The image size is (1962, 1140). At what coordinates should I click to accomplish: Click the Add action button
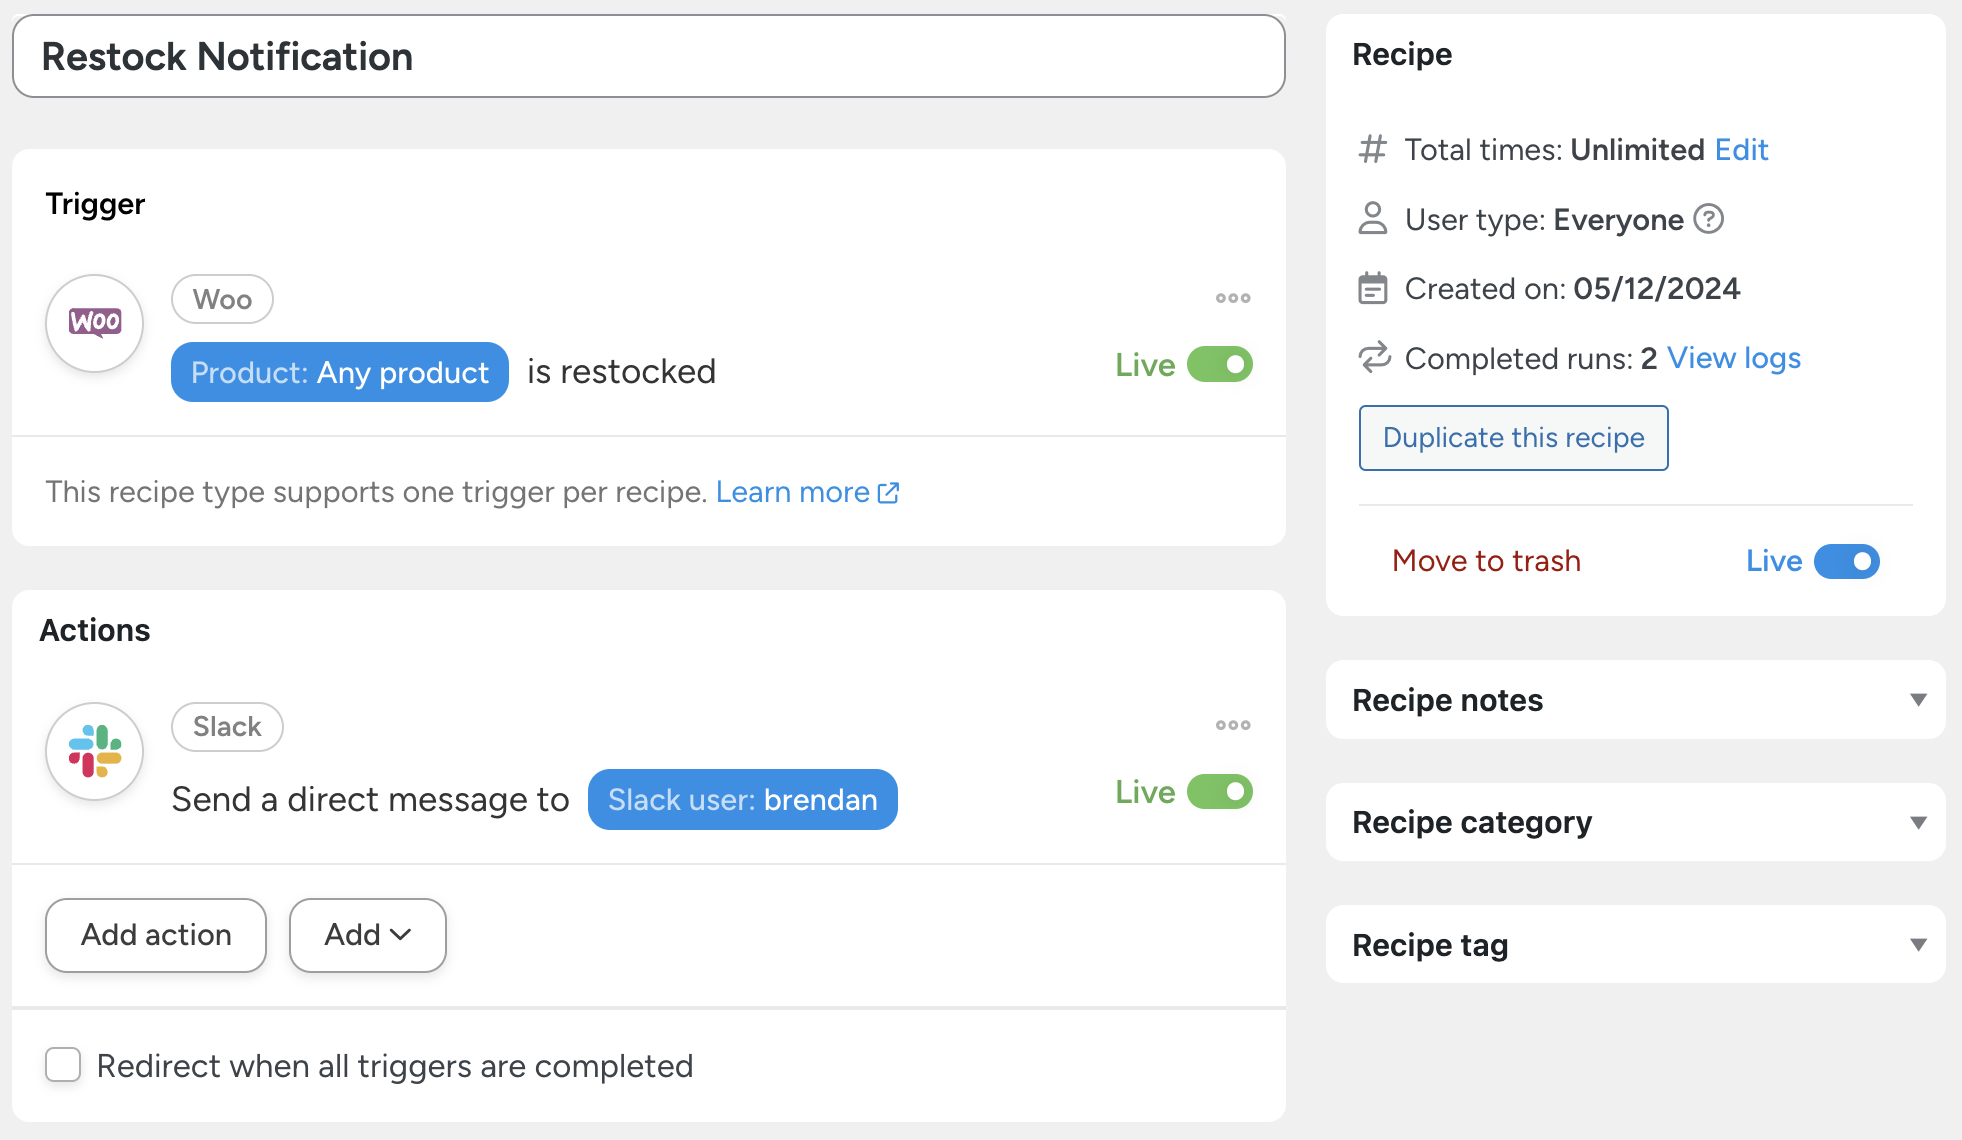(156, 935)
